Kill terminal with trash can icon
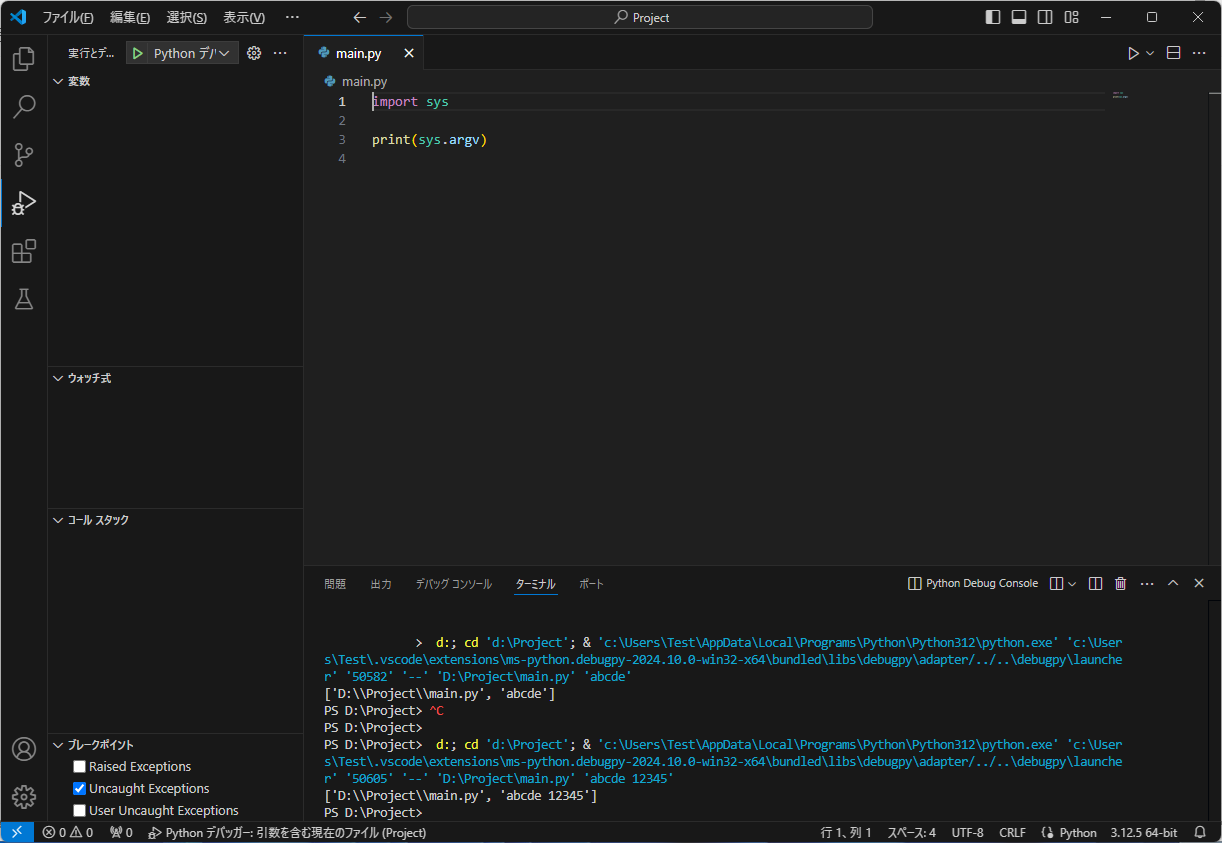Viewport: 1222px width, 843px height. pyautogui.click(x=1121, y=583)
